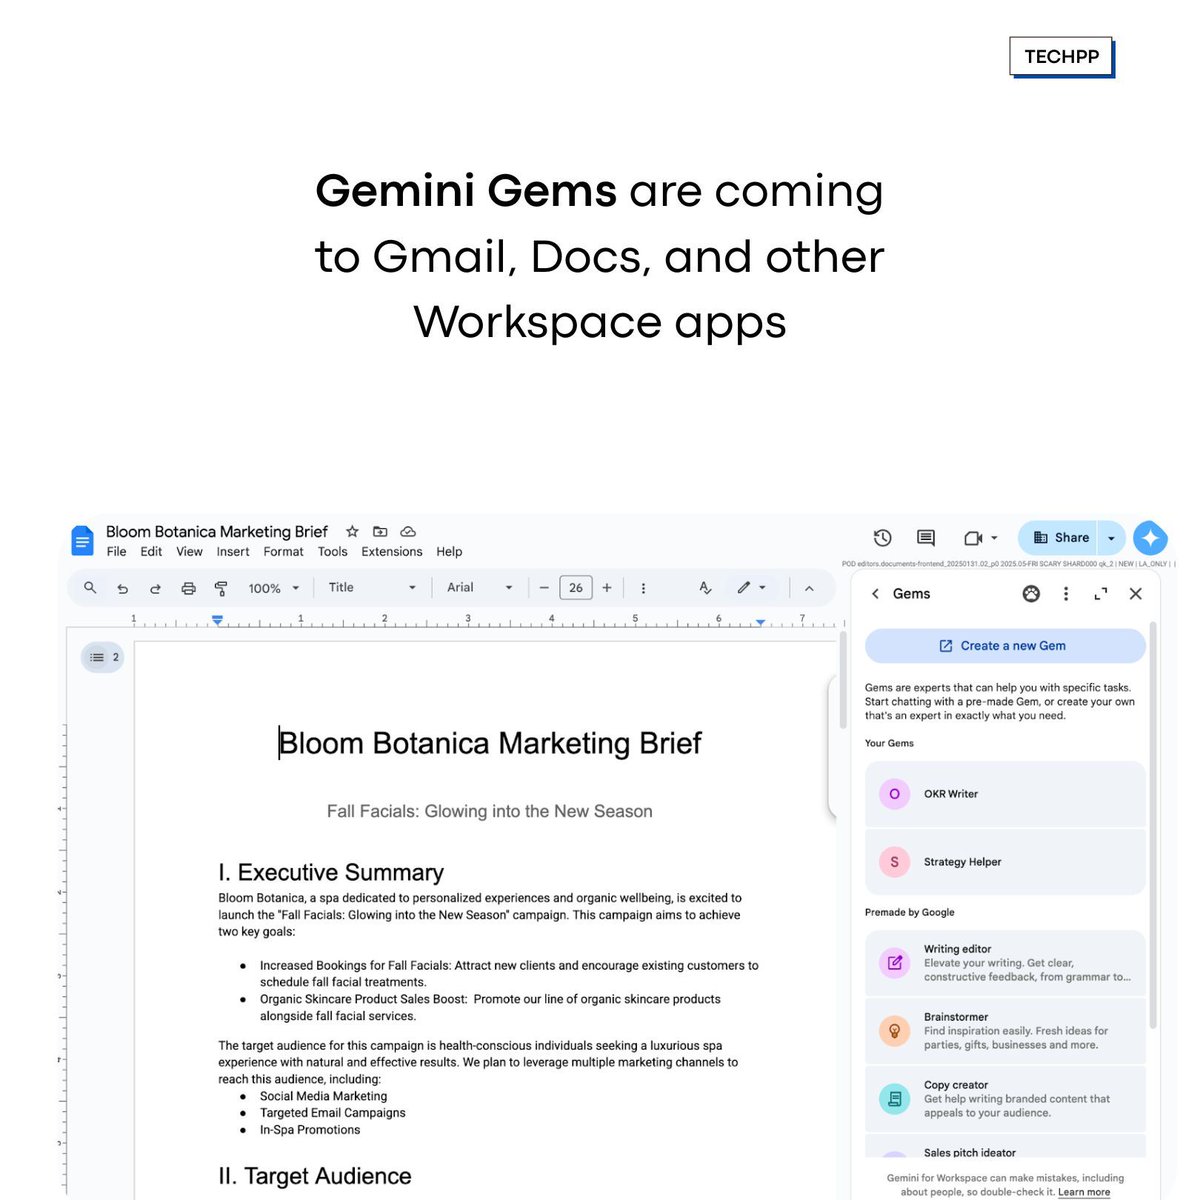The image size is (1200, 1200).
Task: Click the paw icon in the Gems panel
Action: tap(1031, 593)
